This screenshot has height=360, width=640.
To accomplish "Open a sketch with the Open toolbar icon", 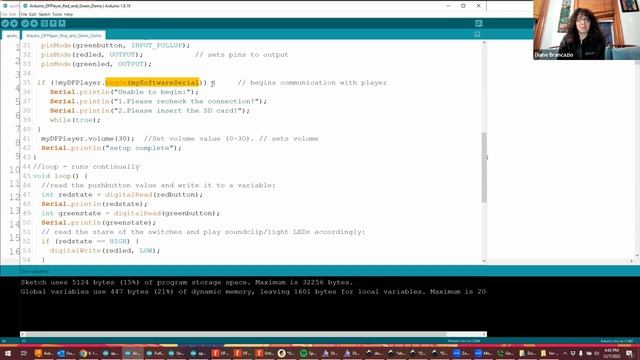I will (53, 24).
